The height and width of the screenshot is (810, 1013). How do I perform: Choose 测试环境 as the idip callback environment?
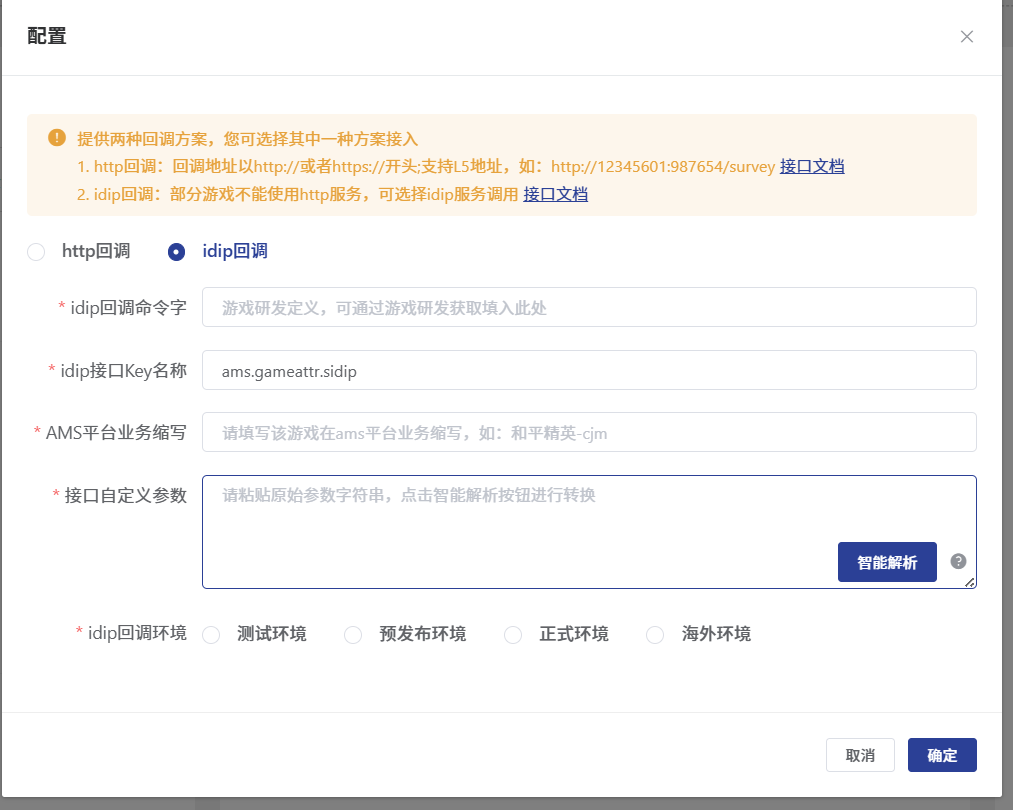[x=211, y=635]
